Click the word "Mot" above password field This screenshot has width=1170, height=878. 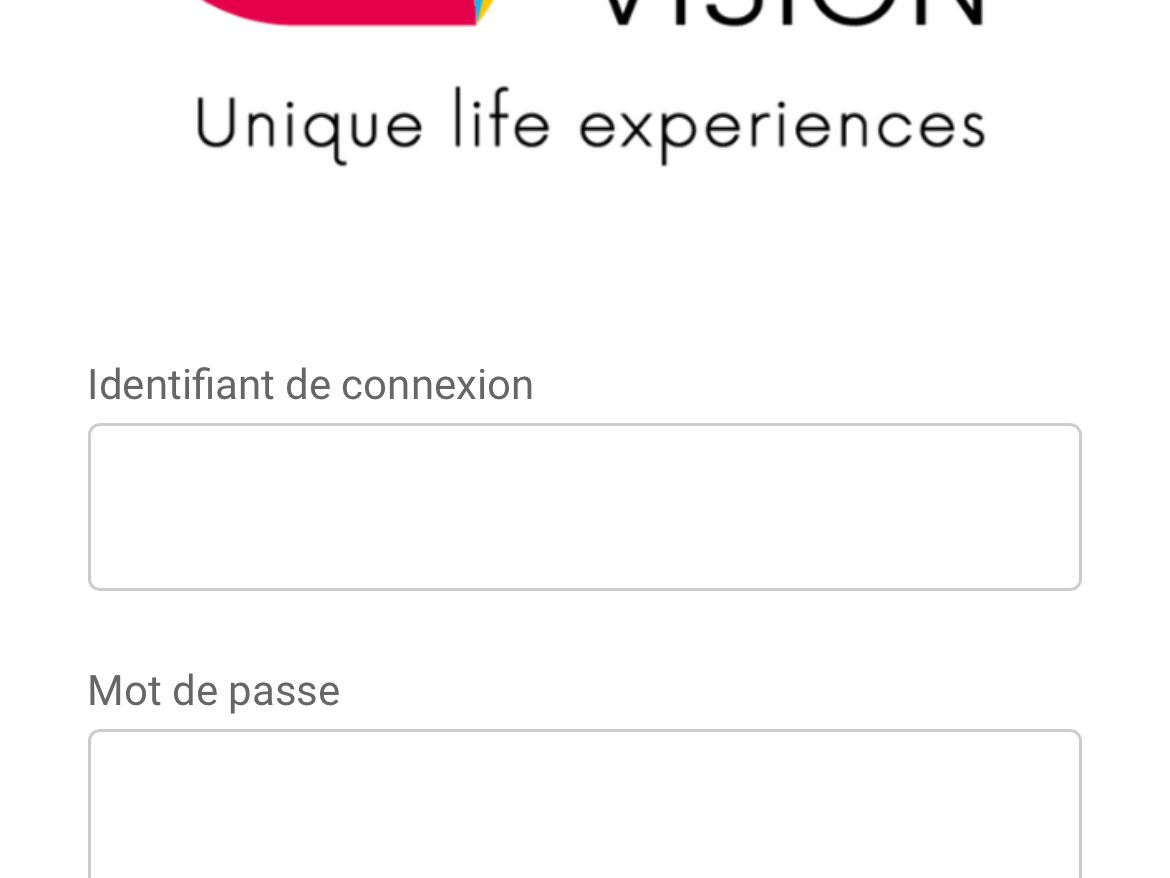[x=118, y=691]
